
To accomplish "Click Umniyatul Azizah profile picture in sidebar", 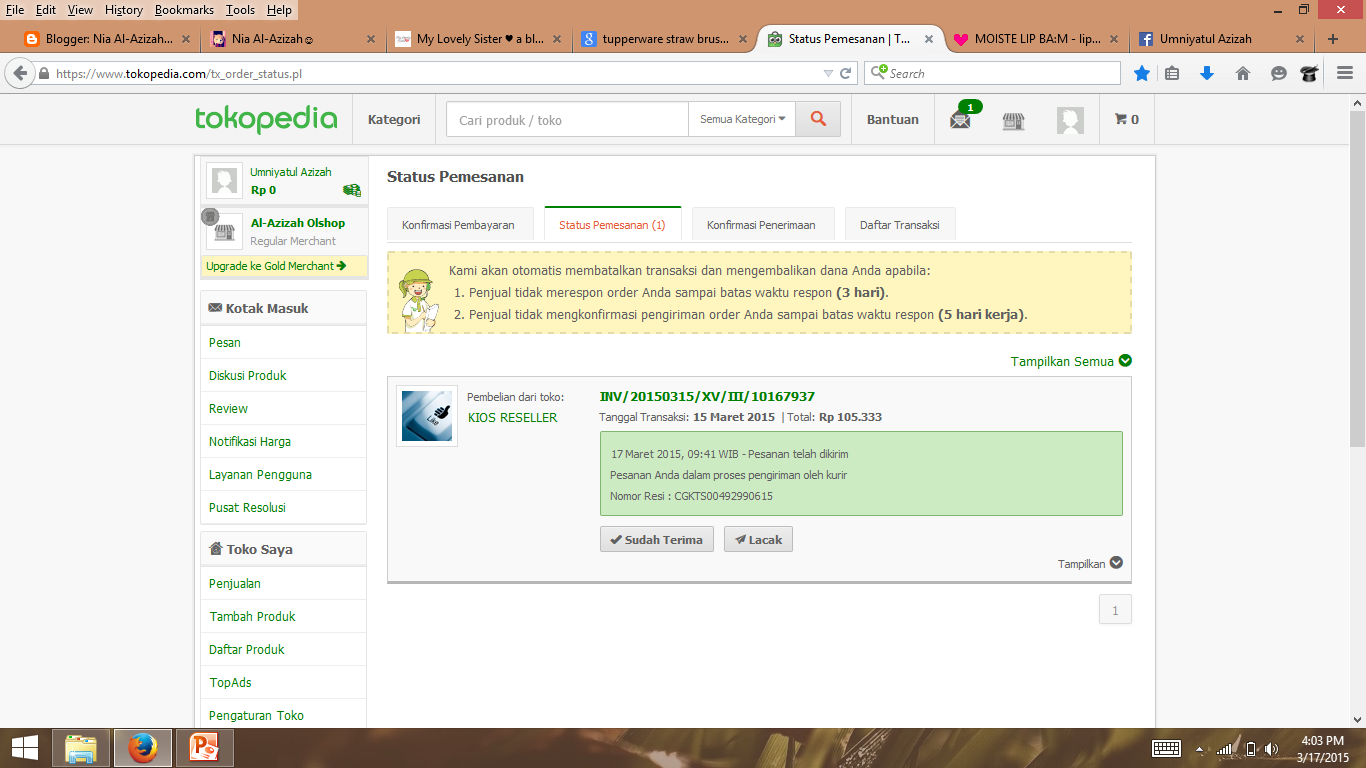I will click(225, 181).
